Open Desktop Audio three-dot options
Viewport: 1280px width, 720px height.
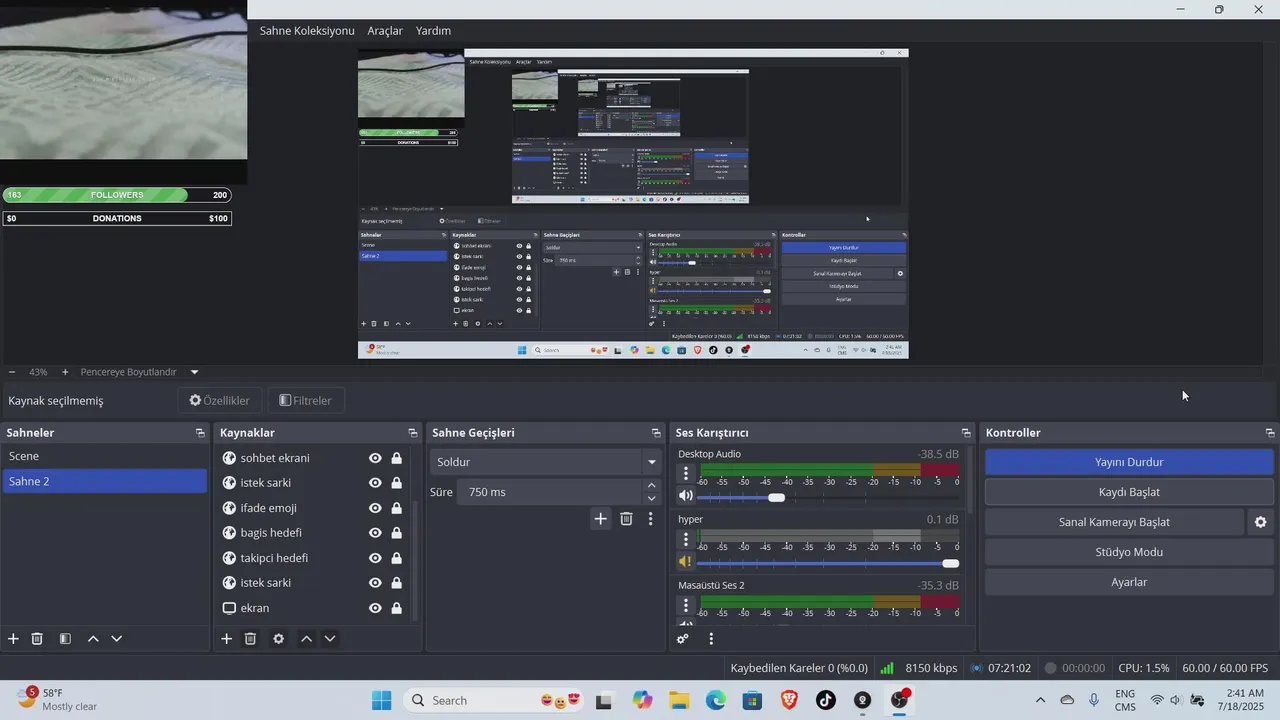pyautogui.click(x=686, y=474)
